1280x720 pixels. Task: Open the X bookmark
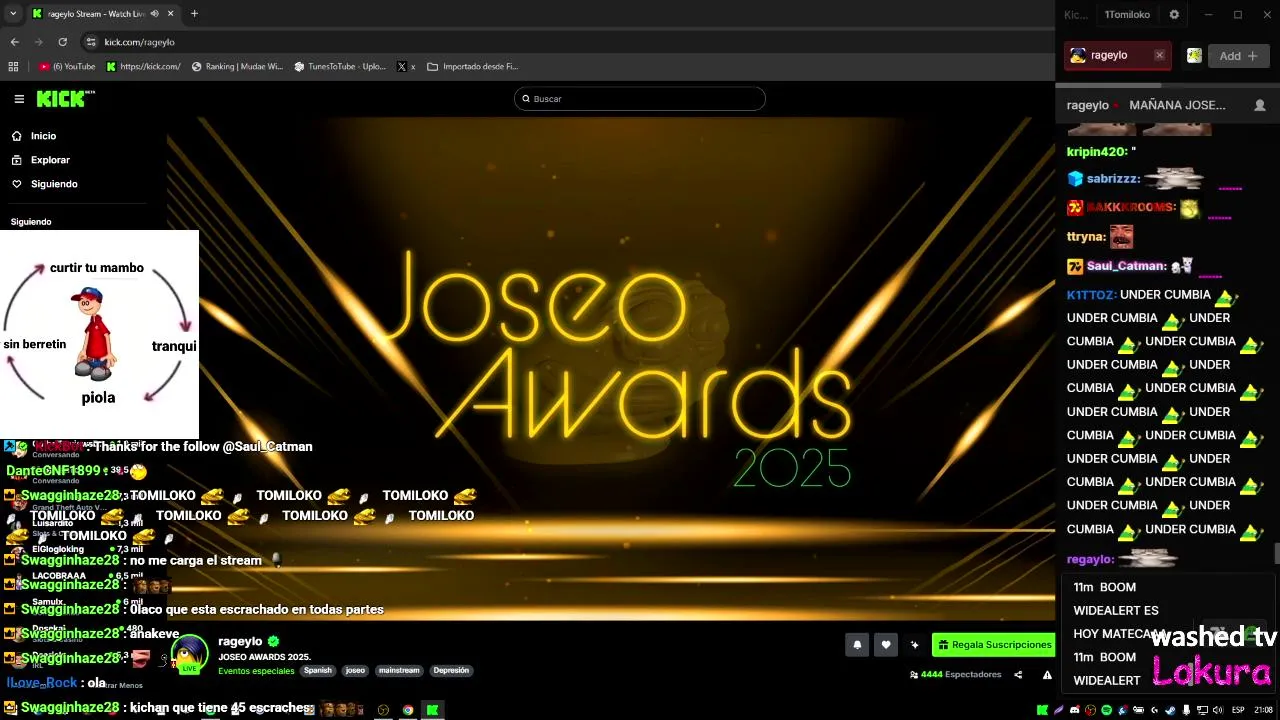(406, 67)
